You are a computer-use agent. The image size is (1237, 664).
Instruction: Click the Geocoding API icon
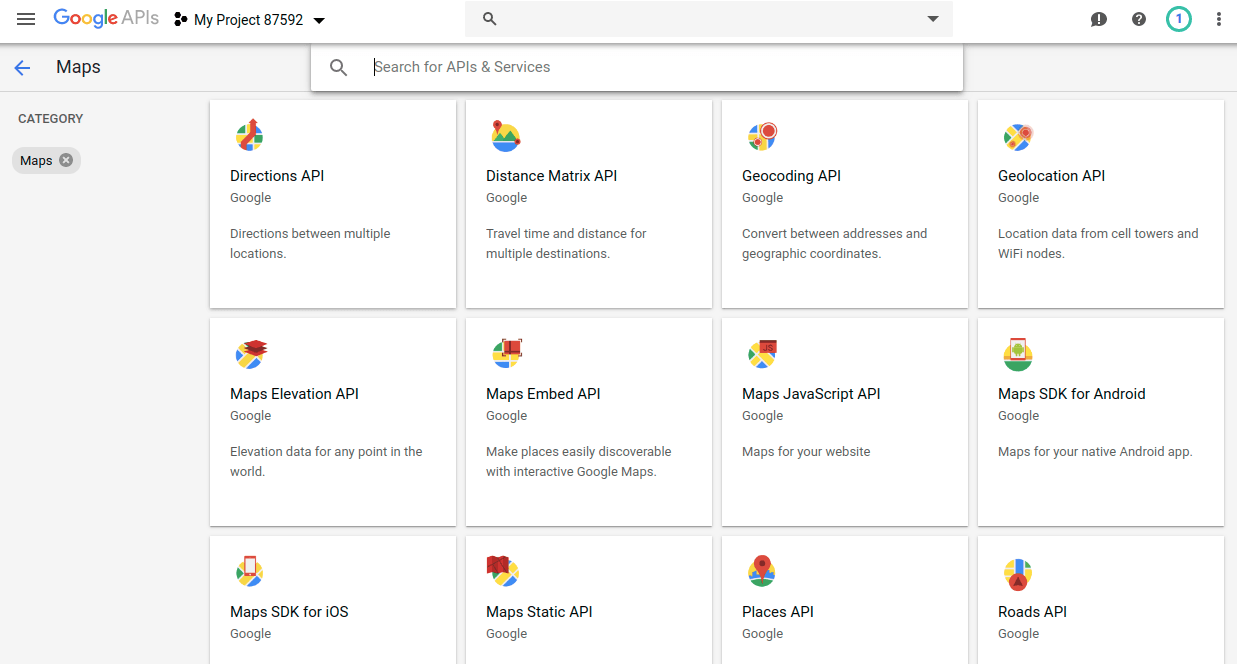[x=762, y=135]
